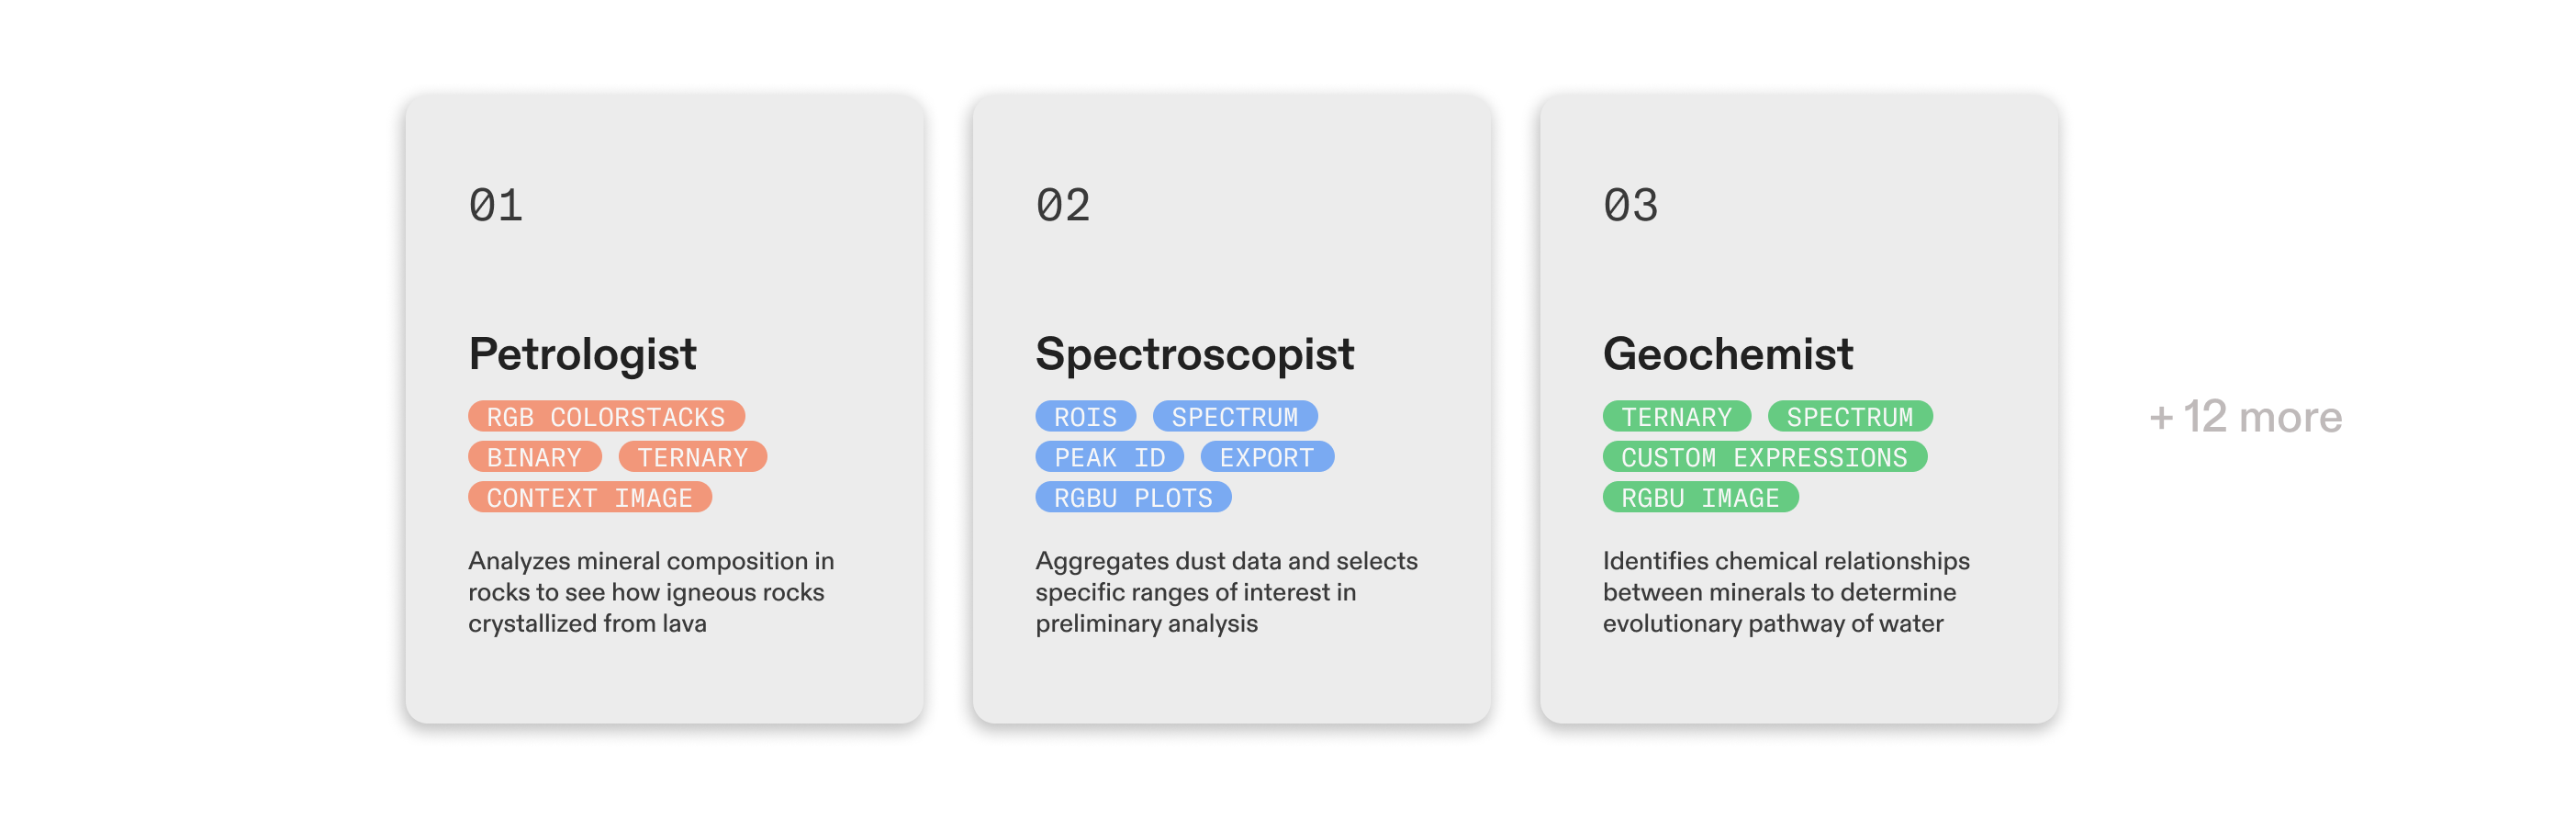Click the orange TERNARY tag under Petrologist
Screen dimensions: 2576x819
692,457
